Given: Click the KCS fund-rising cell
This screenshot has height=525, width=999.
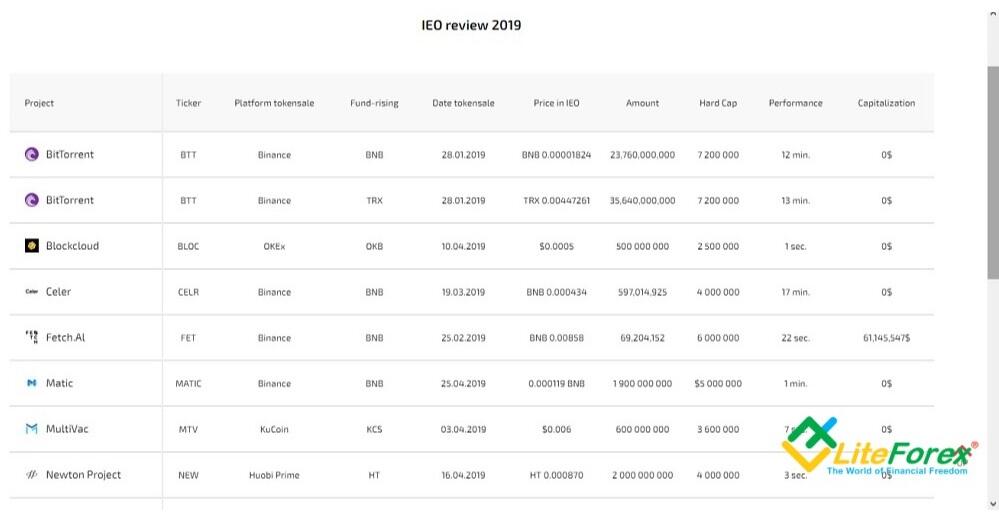Looking at the screenshot, I should 374,429.
